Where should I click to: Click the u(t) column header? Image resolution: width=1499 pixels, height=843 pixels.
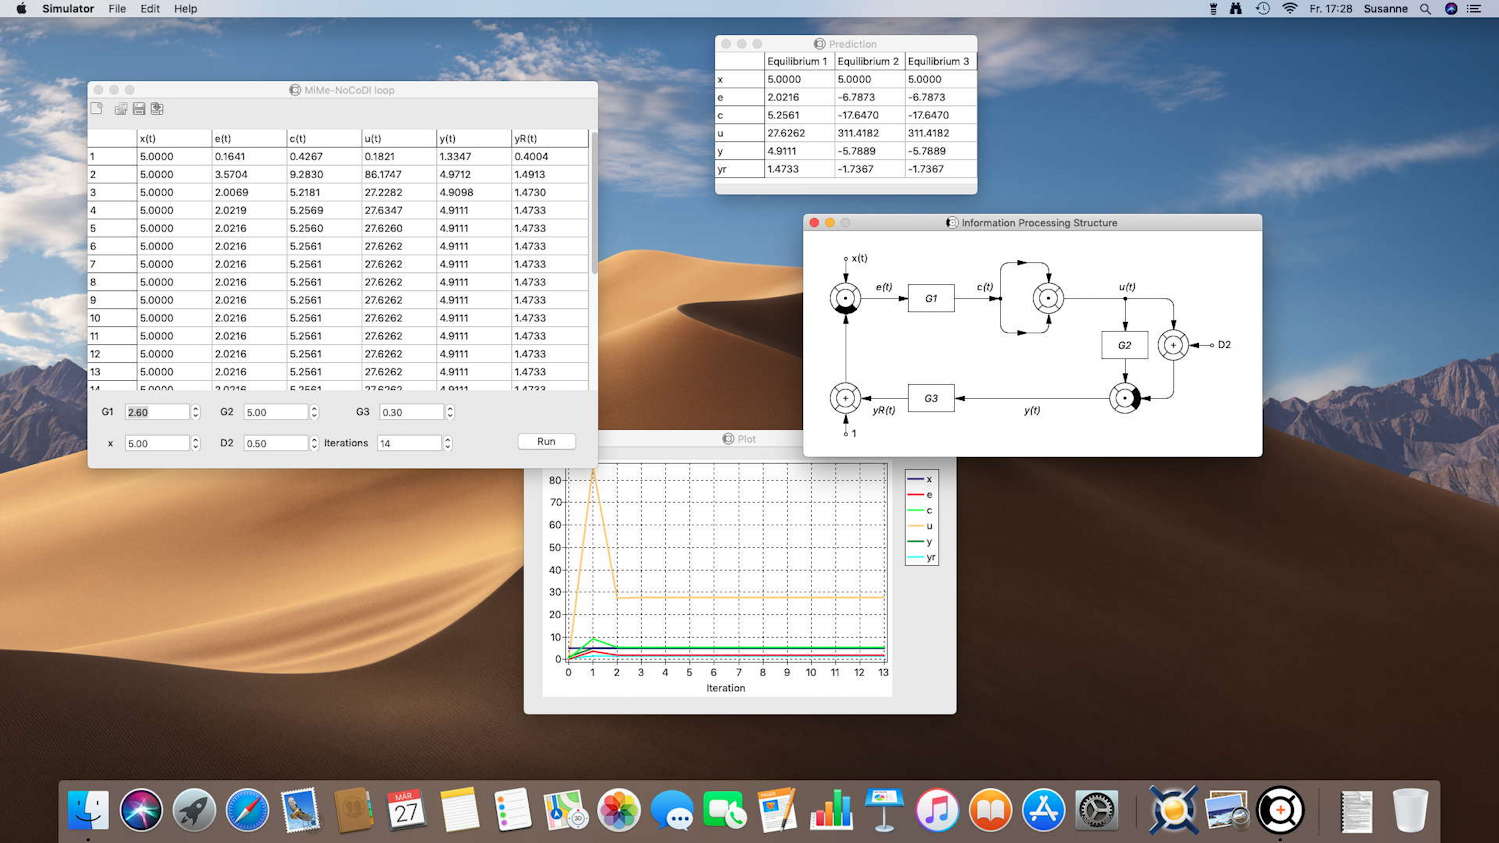point(398,139)
